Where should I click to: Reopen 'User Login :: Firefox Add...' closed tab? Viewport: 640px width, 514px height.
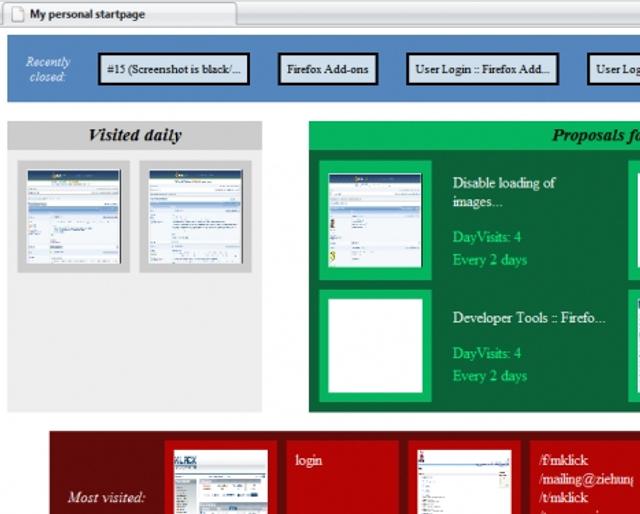click(482, 69)
